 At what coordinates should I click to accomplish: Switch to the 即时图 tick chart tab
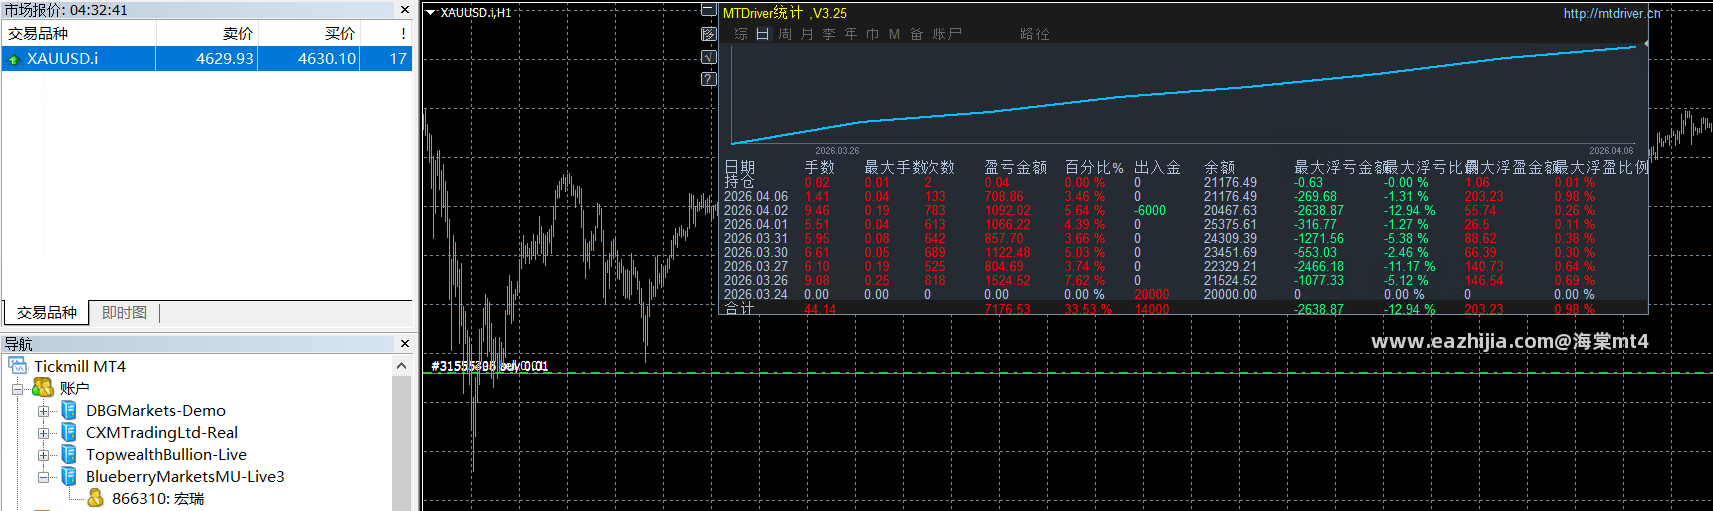tap(124, 313)
